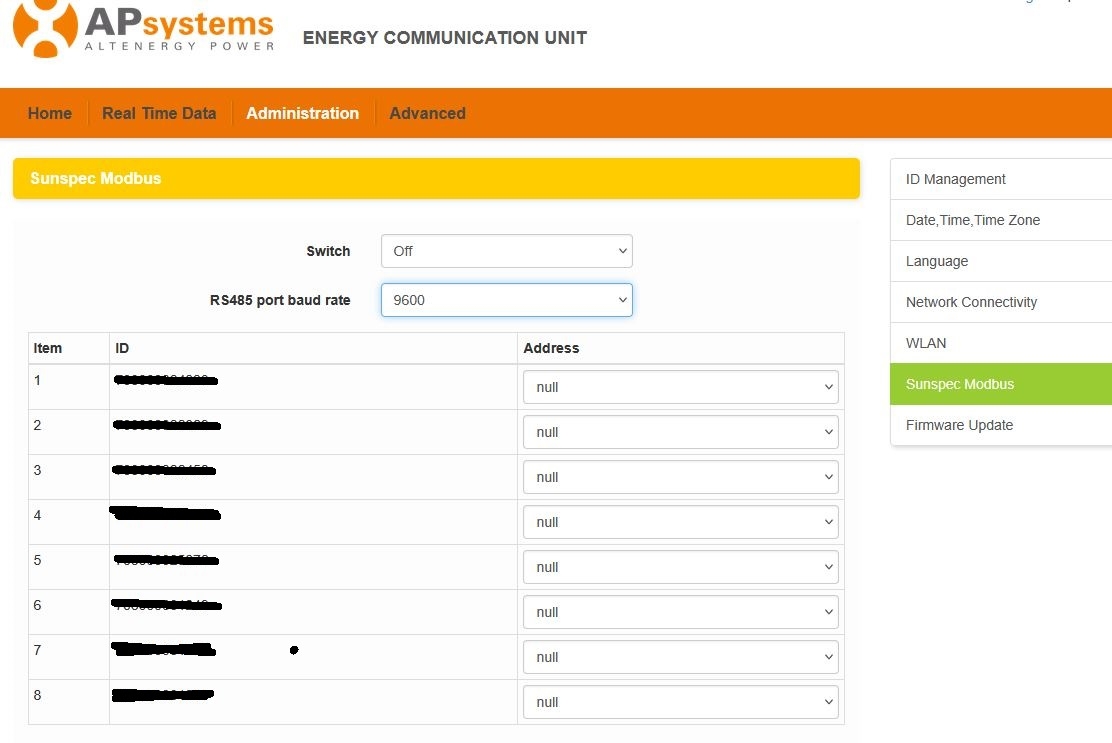Open ID Management in sidebar
This screenshot has height=743, width=1112.
pos(956,179)
